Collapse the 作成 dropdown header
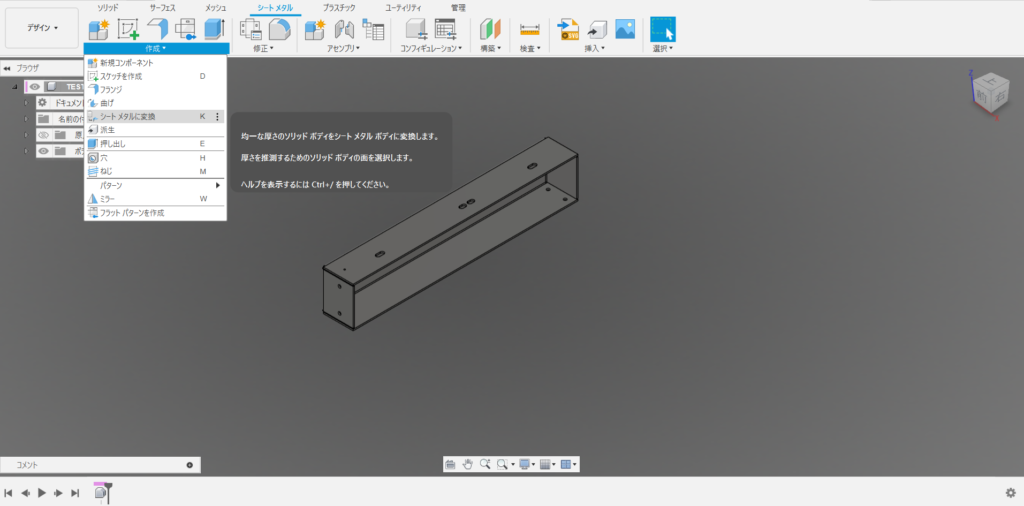Screen dimensions: 1024x506 [x=156, y=48]
